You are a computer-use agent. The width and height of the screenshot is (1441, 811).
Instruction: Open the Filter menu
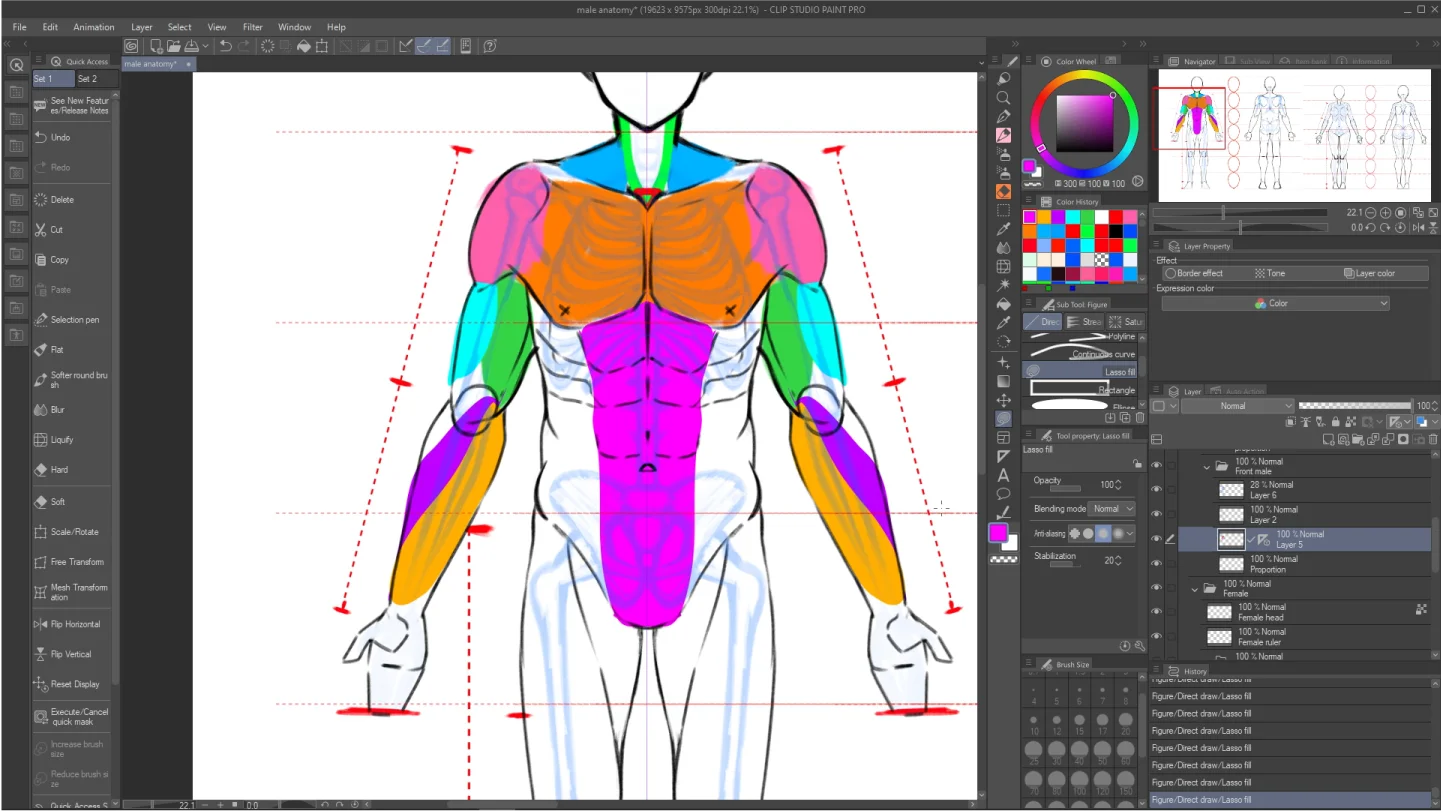[x=253, y=27]
